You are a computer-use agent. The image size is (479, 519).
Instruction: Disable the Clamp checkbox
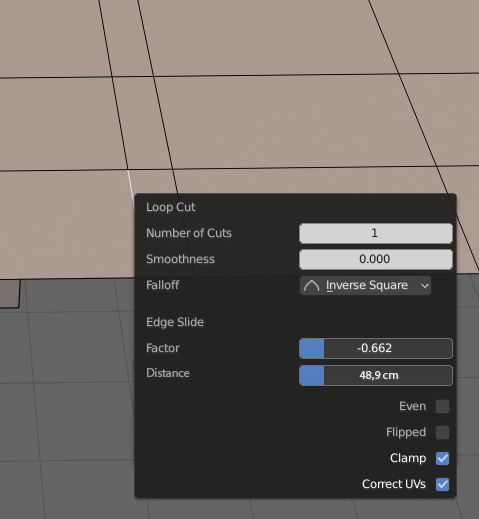click(x=442, y=458)
